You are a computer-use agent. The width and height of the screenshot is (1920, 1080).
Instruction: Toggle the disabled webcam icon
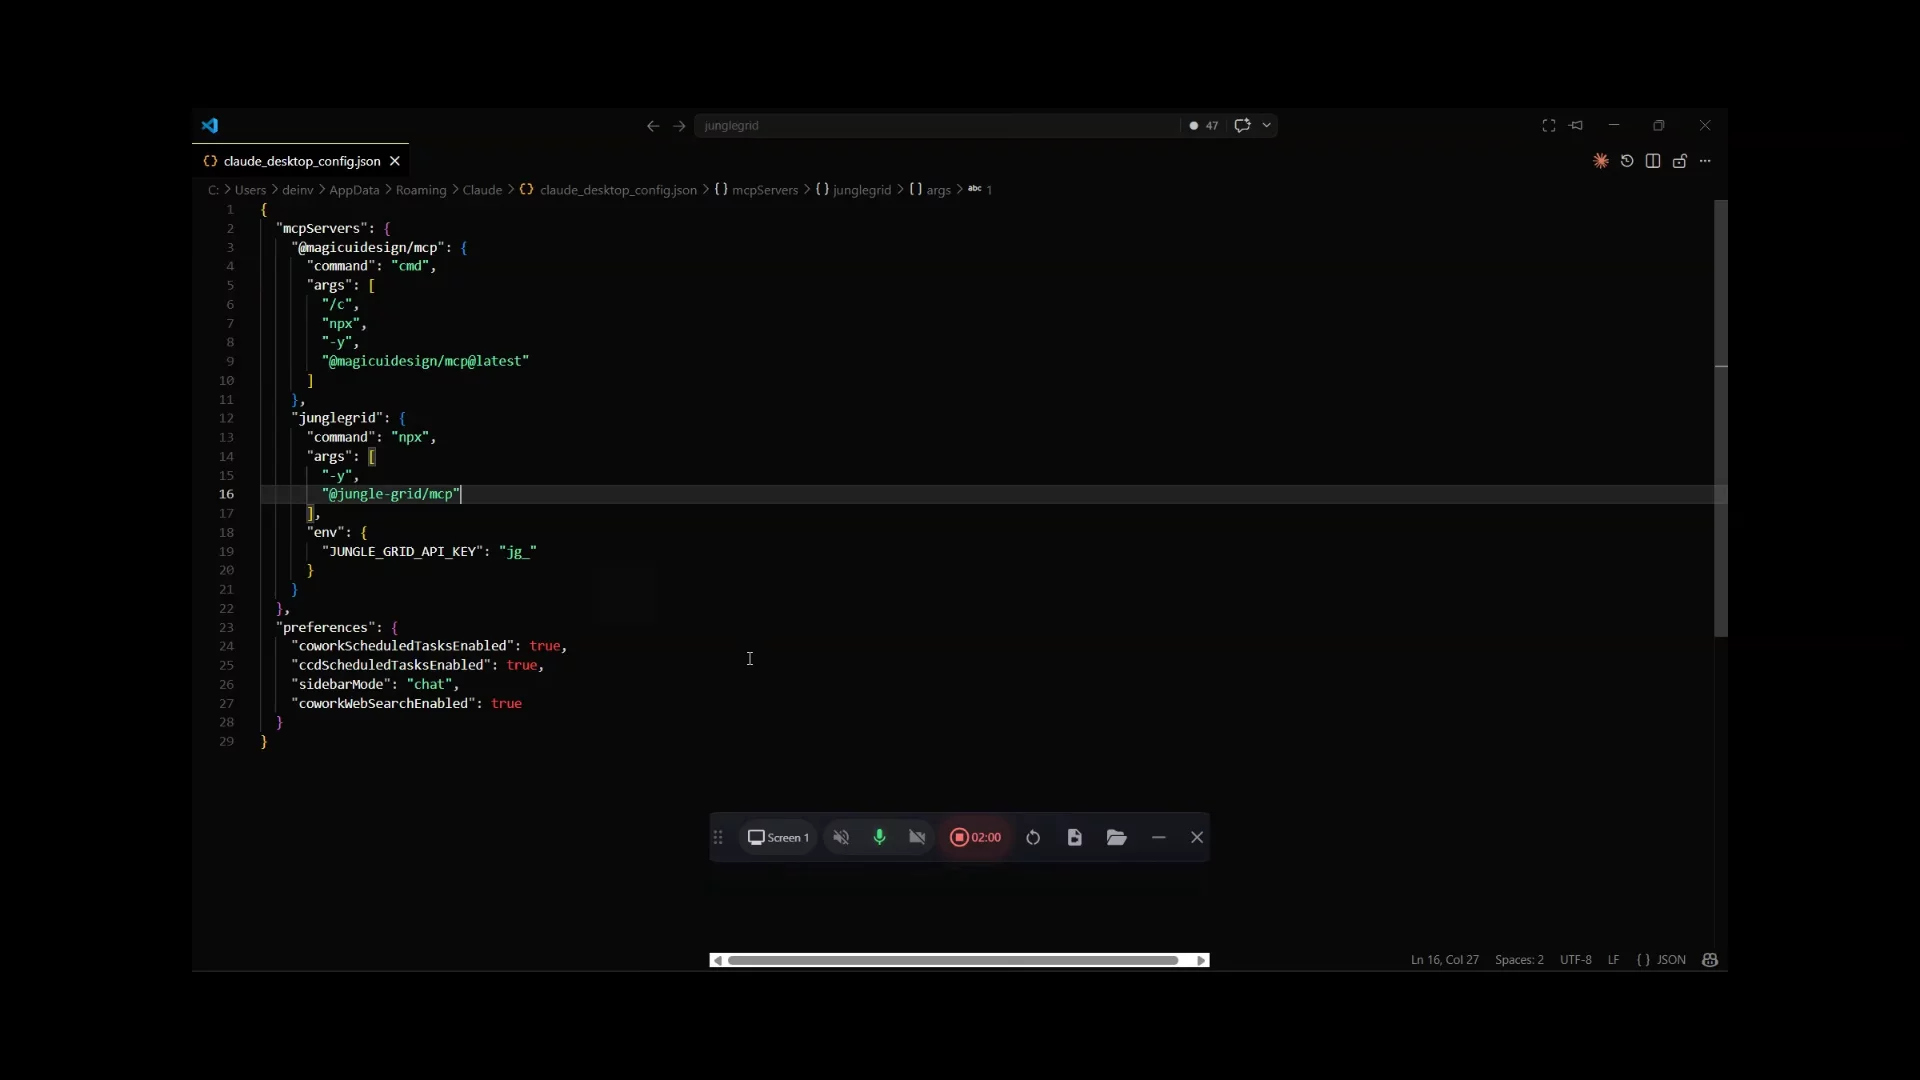[x=917, y=837]
